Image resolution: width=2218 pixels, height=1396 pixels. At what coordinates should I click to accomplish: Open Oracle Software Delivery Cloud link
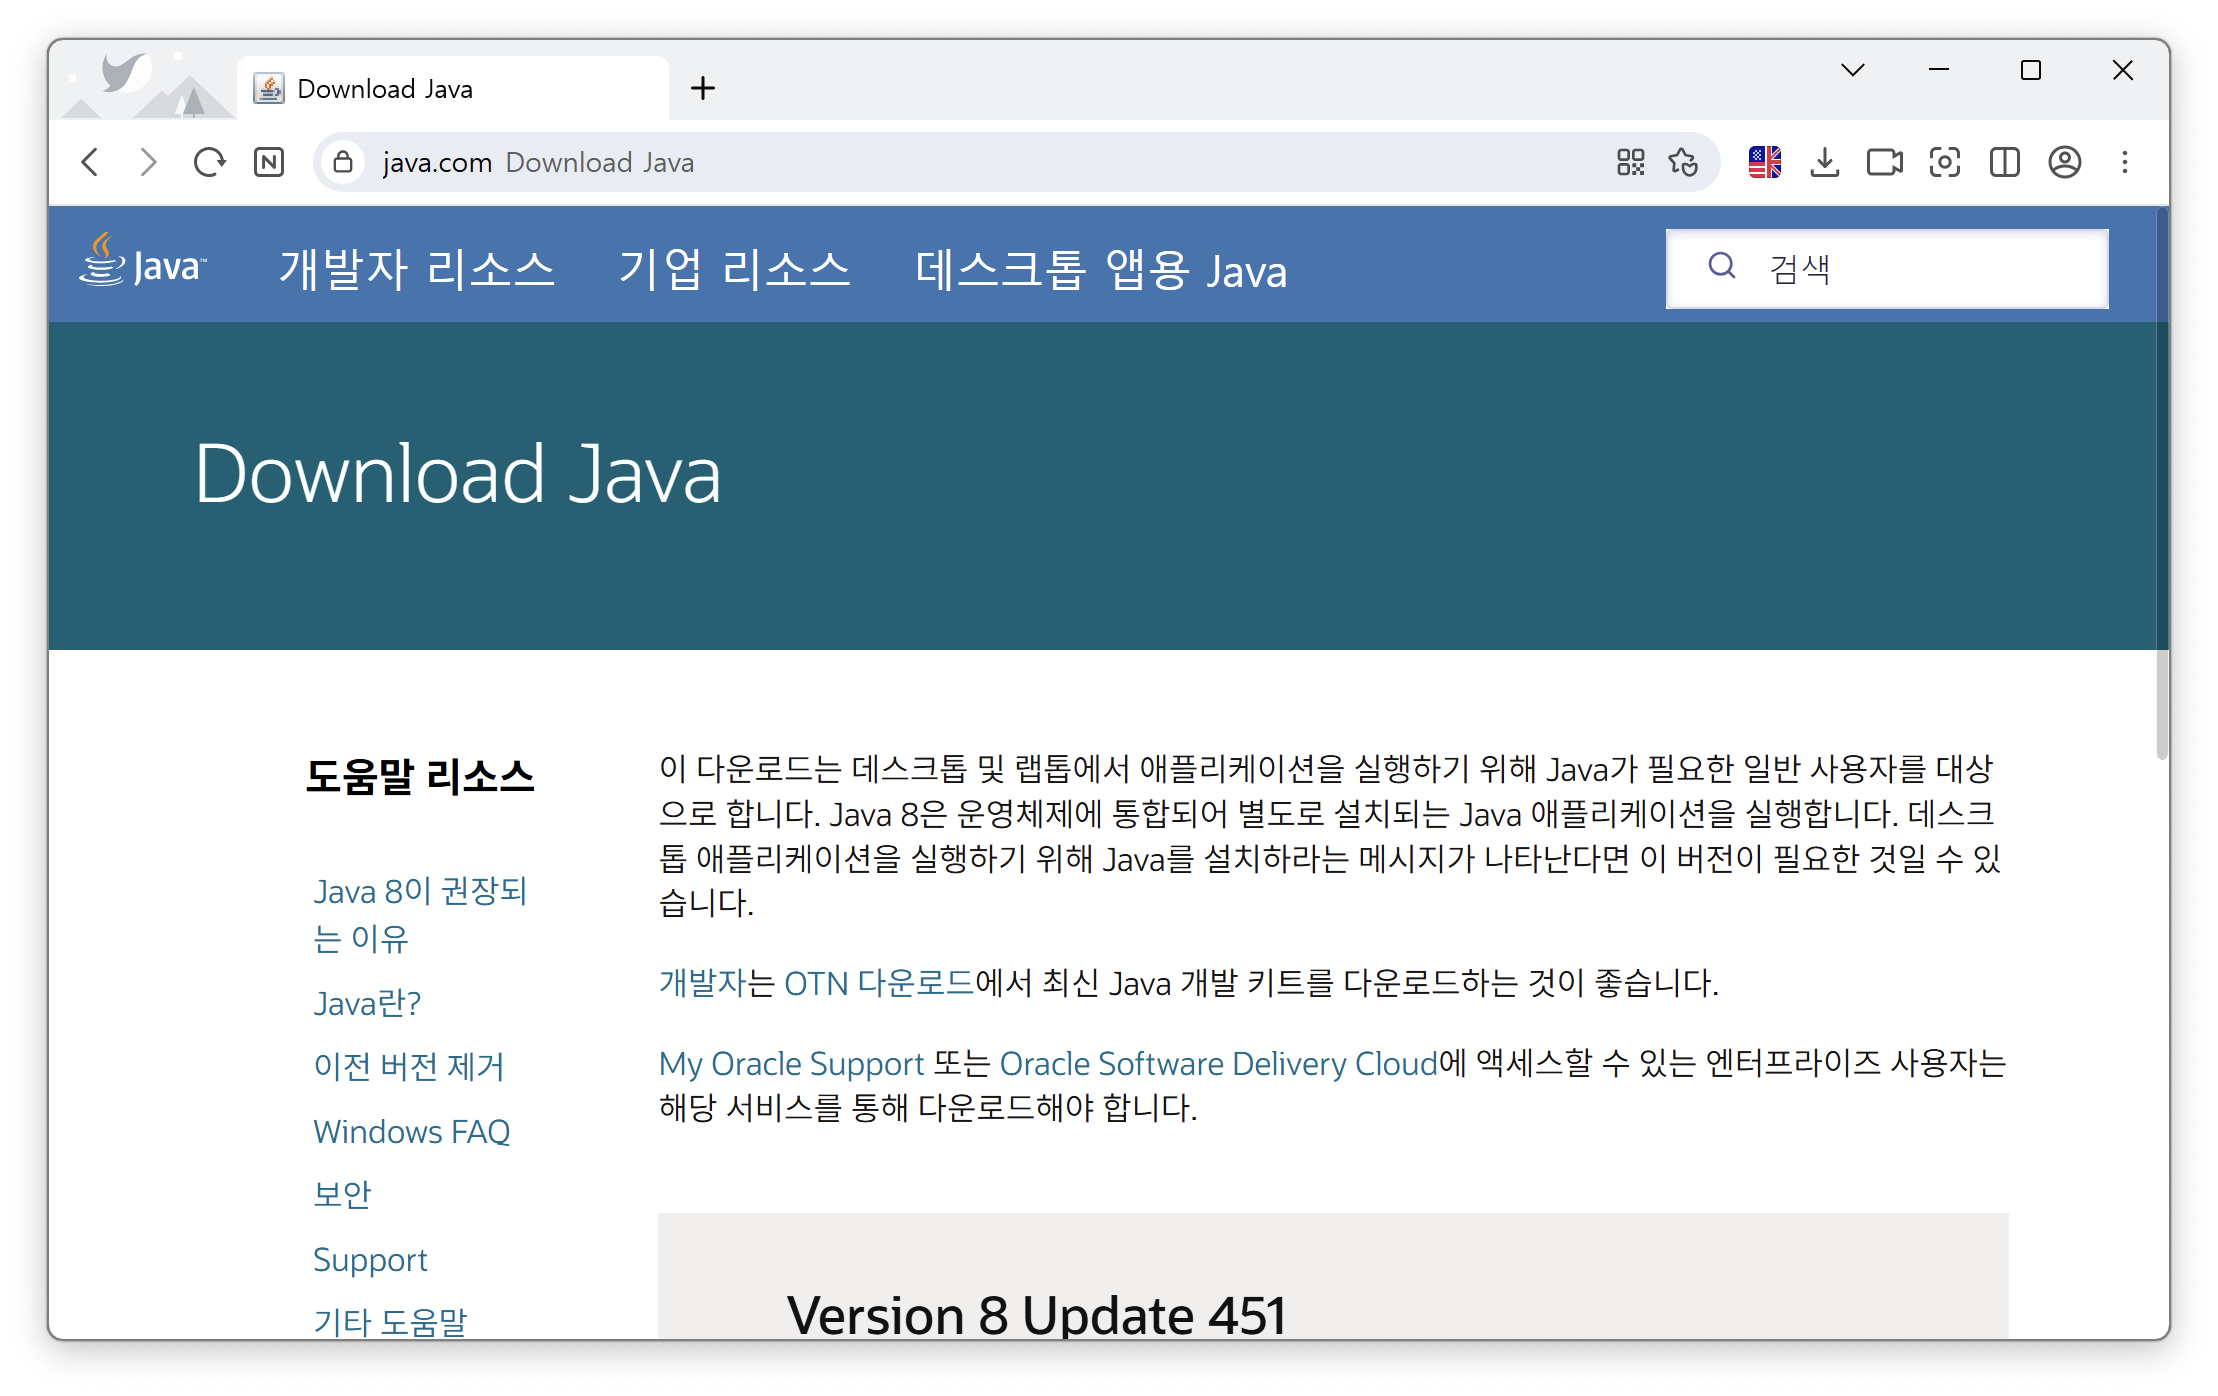click(1218, 1064)
